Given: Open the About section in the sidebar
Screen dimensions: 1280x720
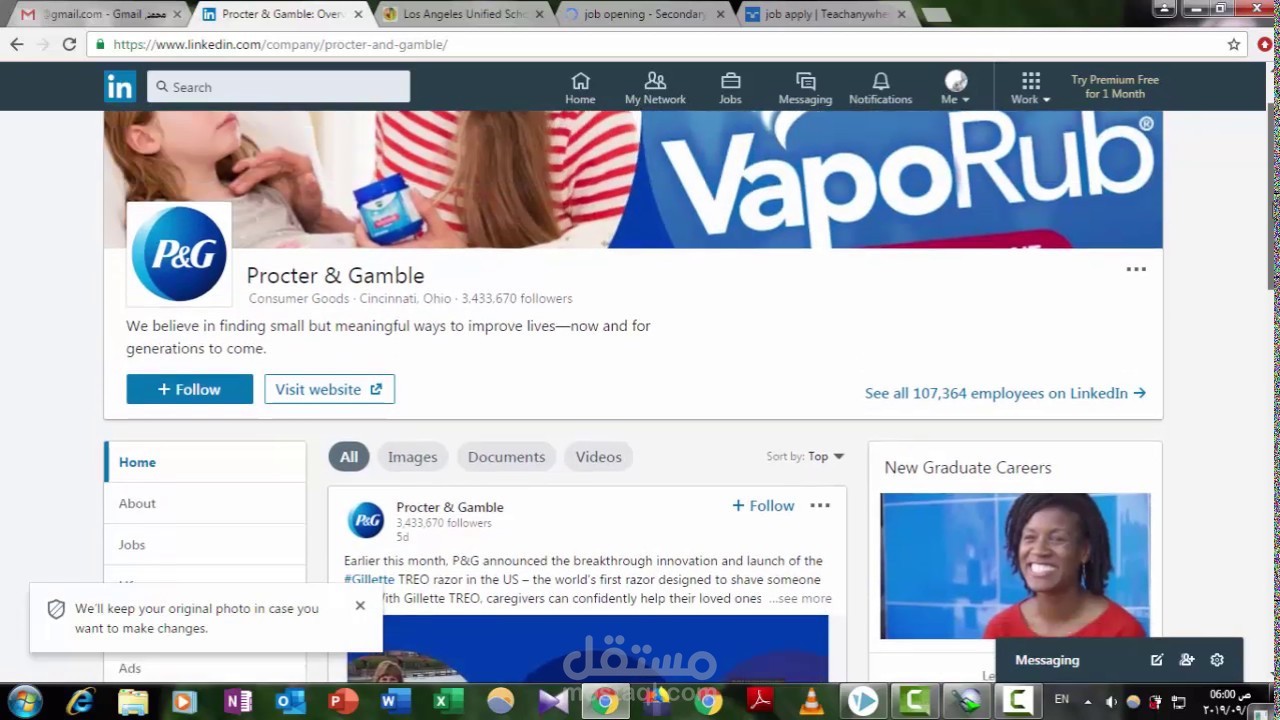Looking at the screenshot, I should point(205,503).
